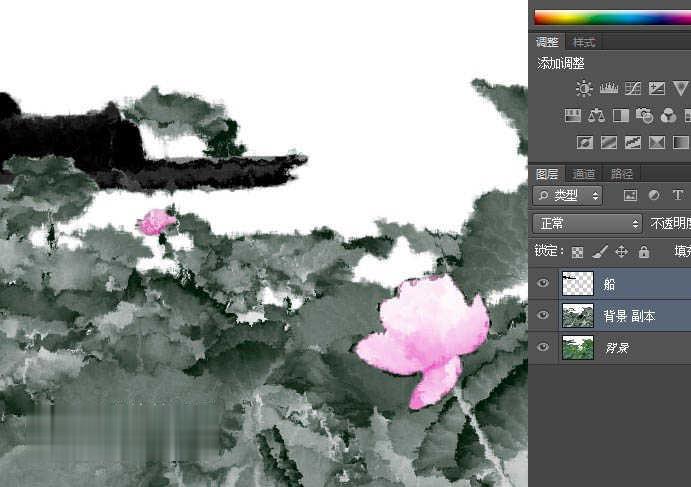Image resolution: width=691 pixels, height=487 pixels.
Task: Add an Exposure adjustment layer
Action: click(x=657, y=88)
